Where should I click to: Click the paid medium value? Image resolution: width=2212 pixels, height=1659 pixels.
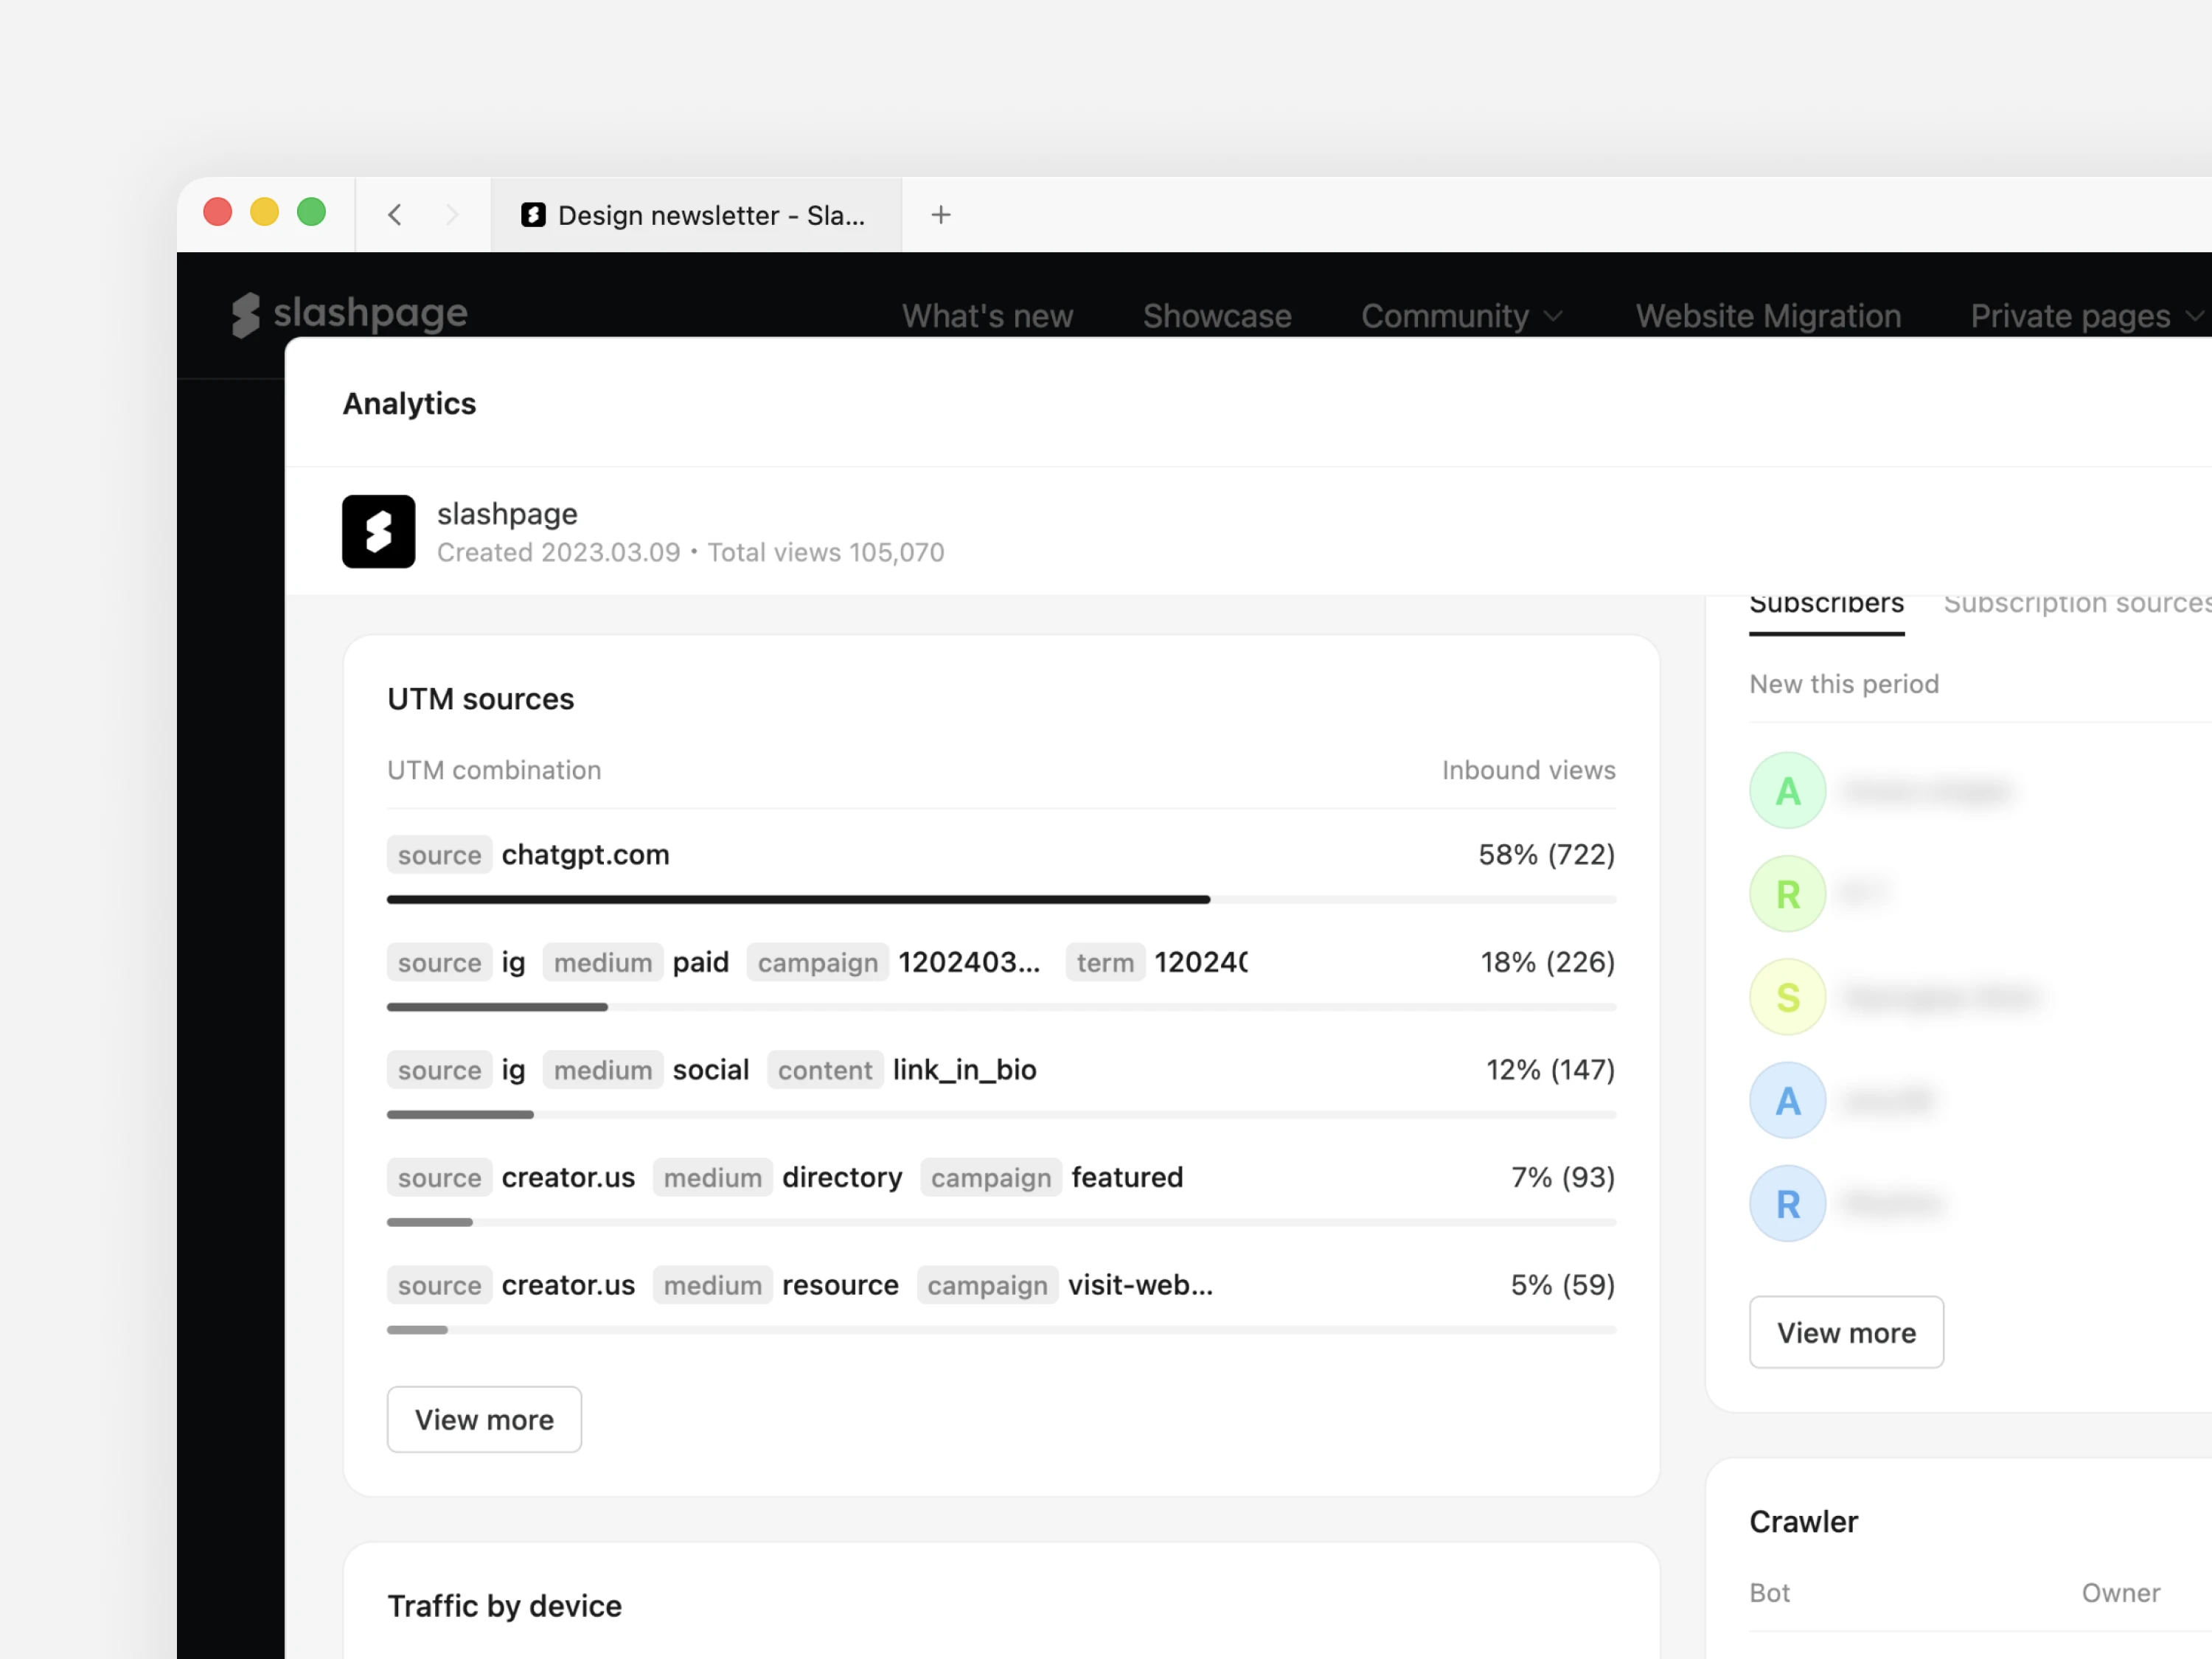pyautogui.click(x=700, y=963)
